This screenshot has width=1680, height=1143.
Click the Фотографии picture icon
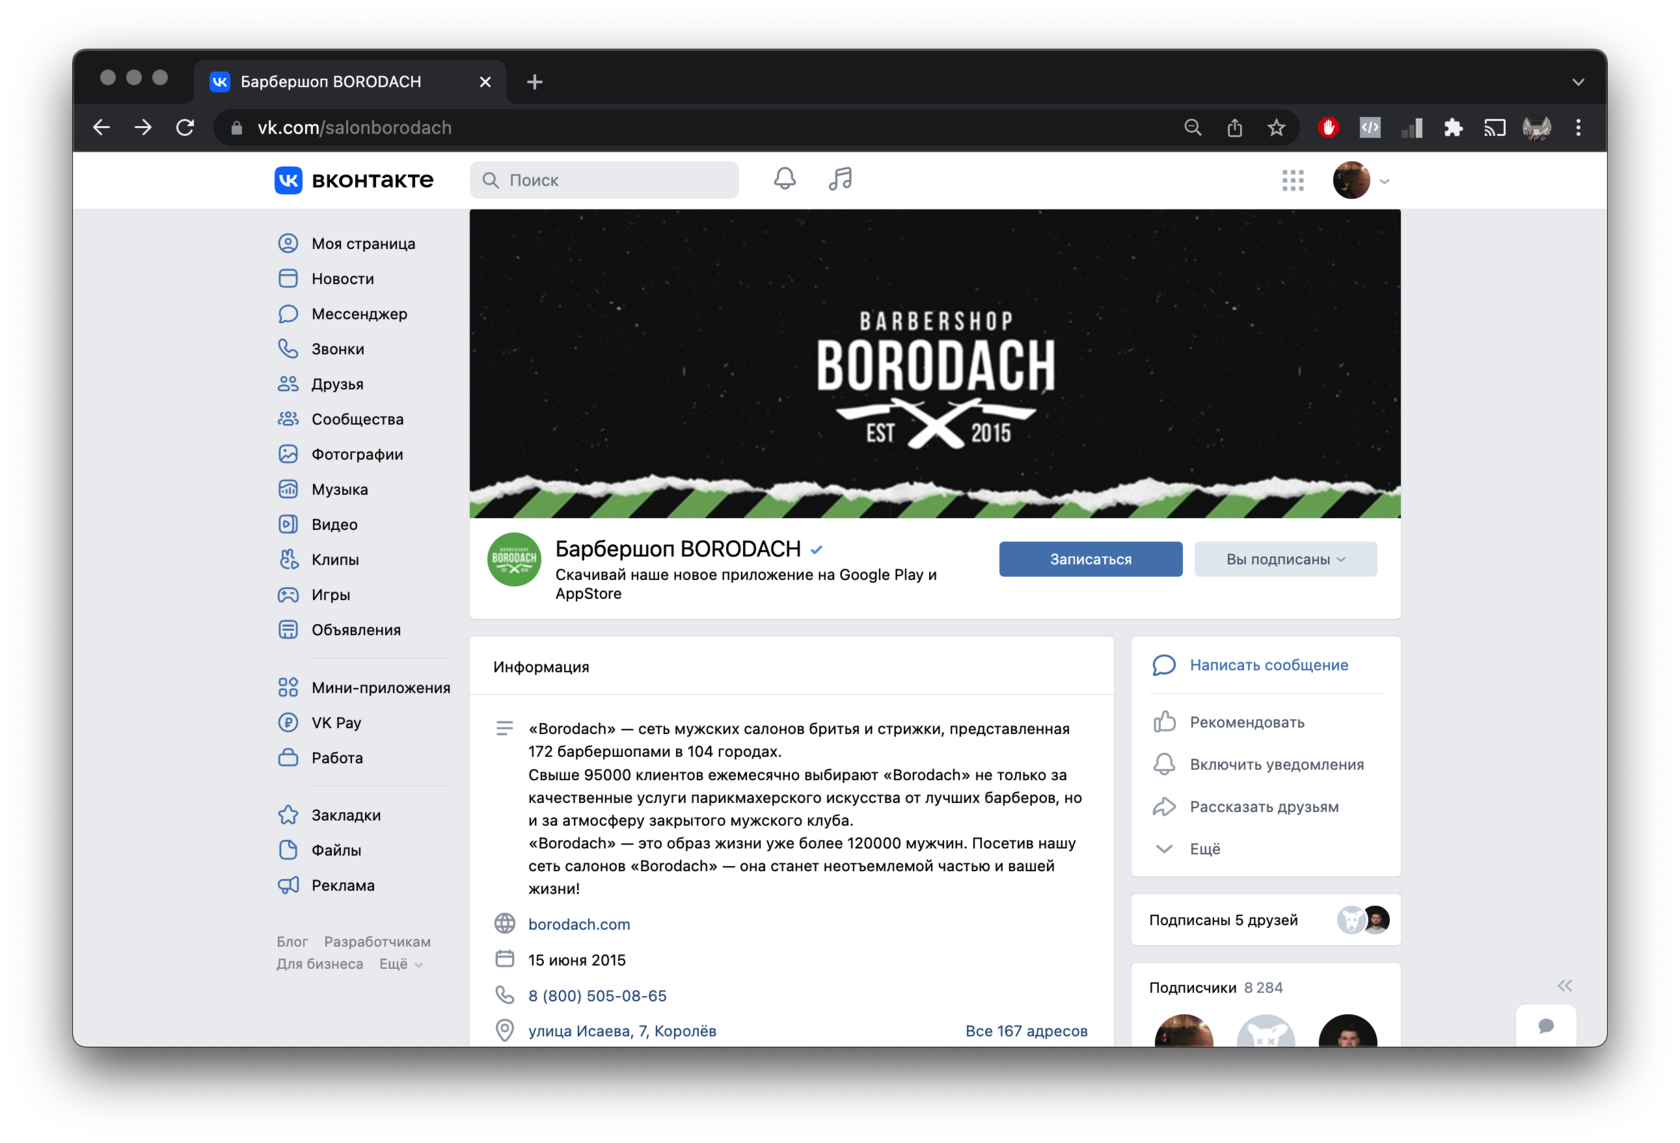[288, 454]
